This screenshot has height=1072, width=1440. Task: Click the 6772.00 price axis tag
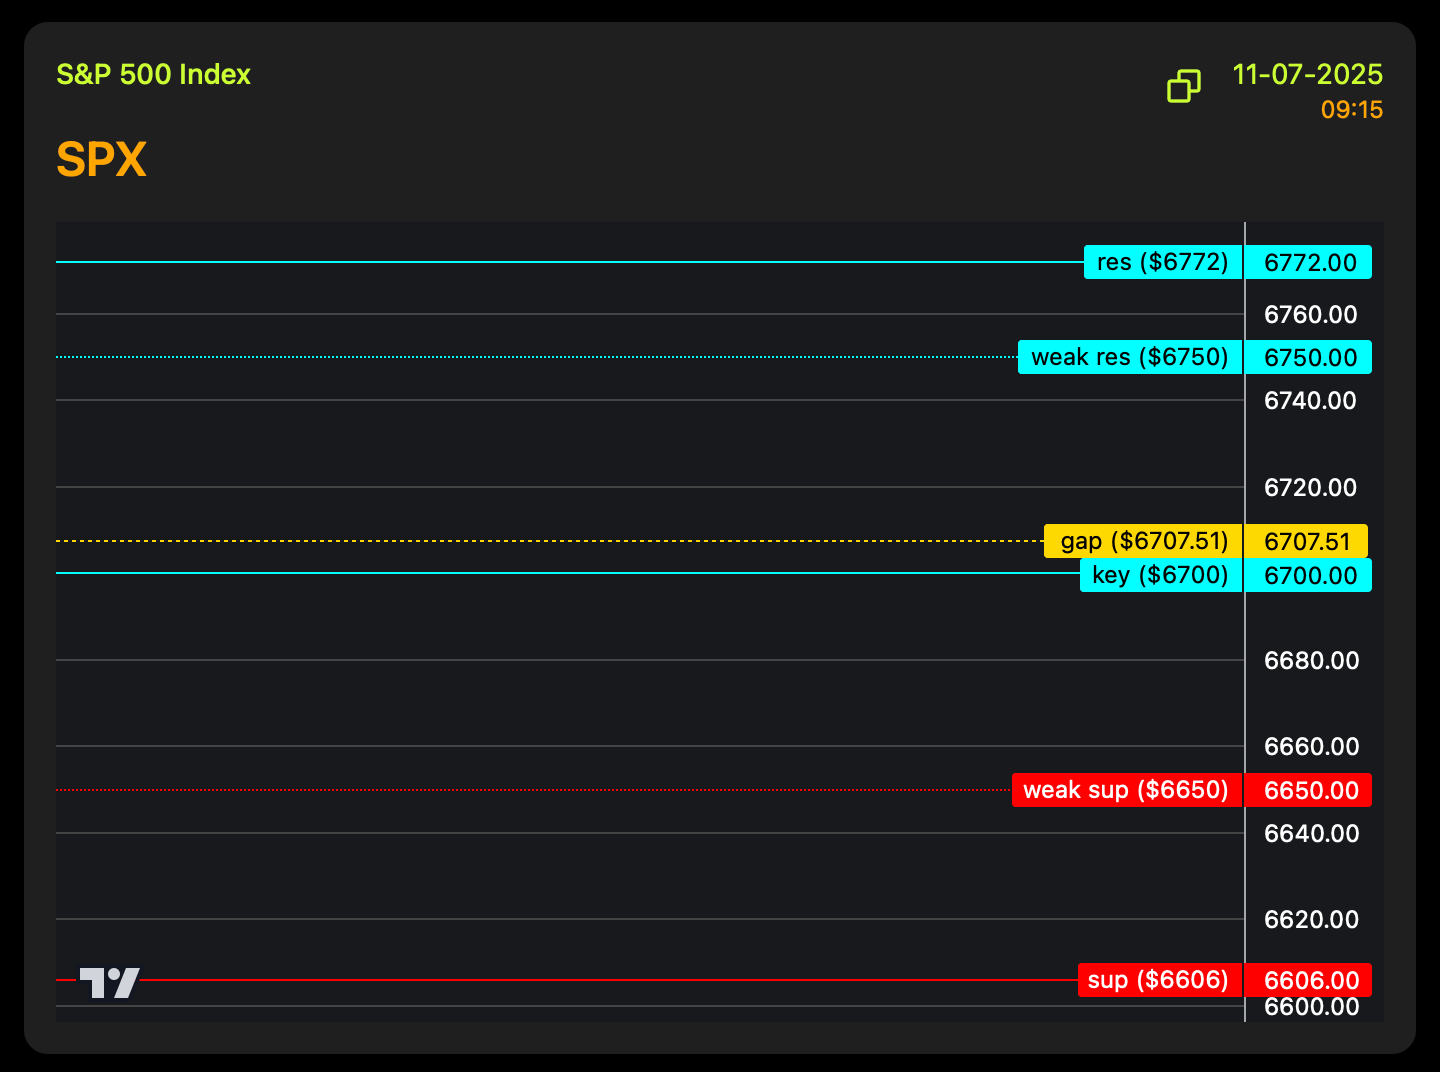pyautogui.click(x=1309, y=262)
